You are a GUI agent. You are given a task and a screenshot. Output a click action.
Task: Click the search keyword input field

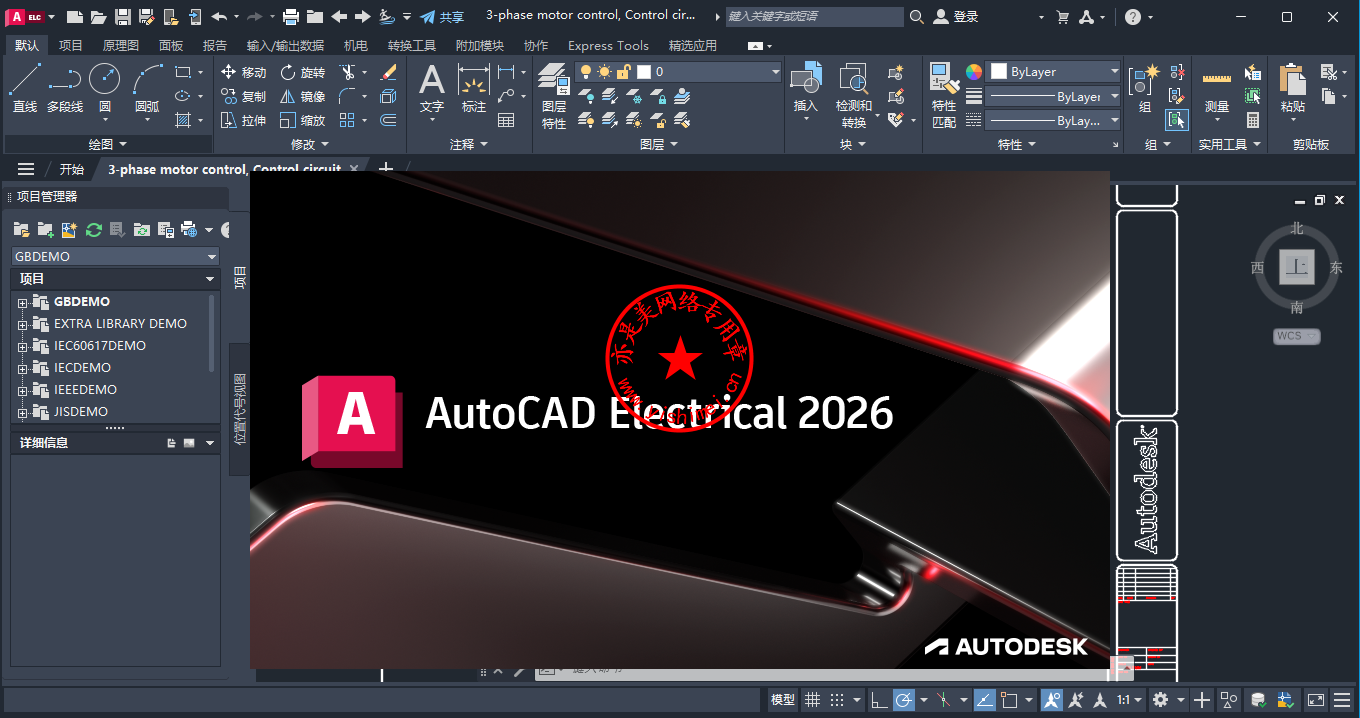click(x=815, y=17)
